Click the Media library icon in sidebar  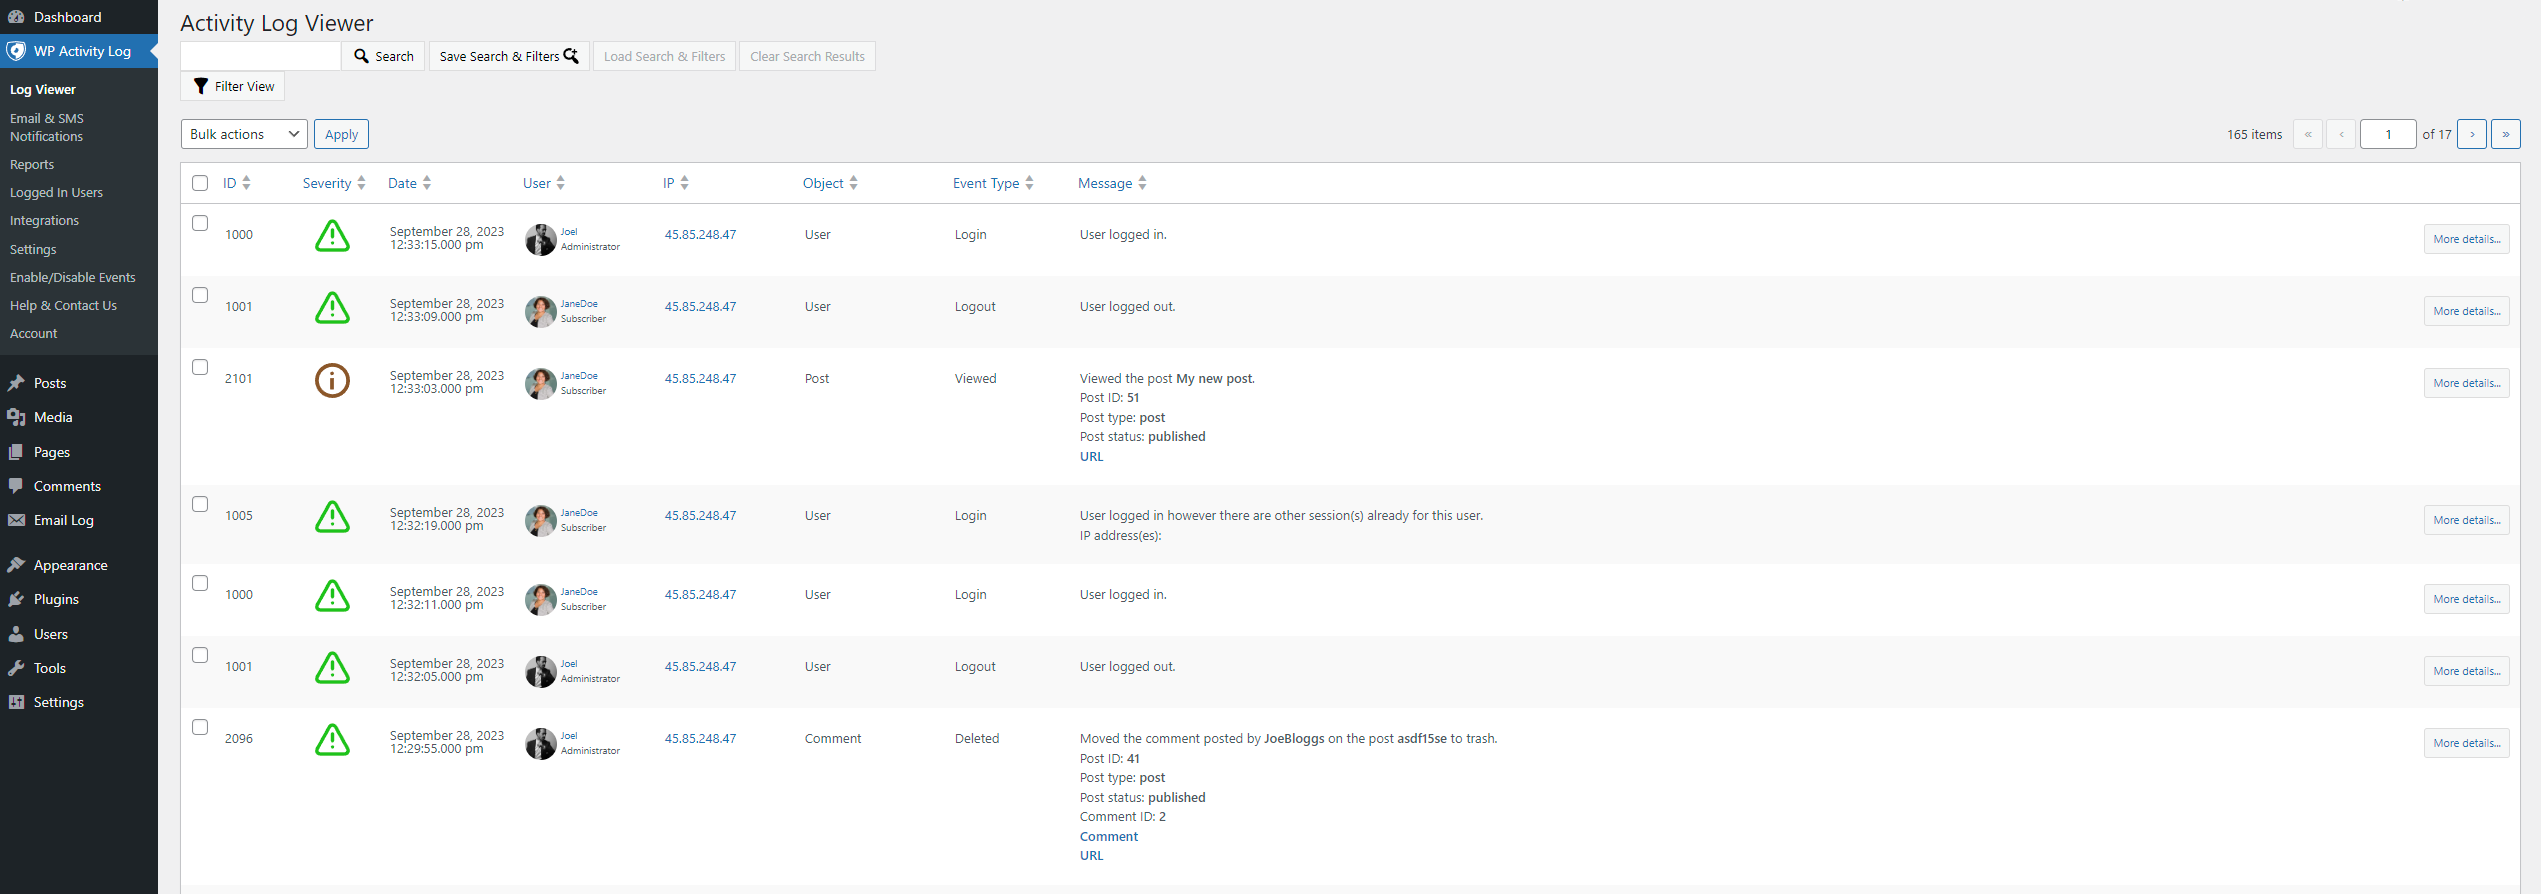click(16, 417)
